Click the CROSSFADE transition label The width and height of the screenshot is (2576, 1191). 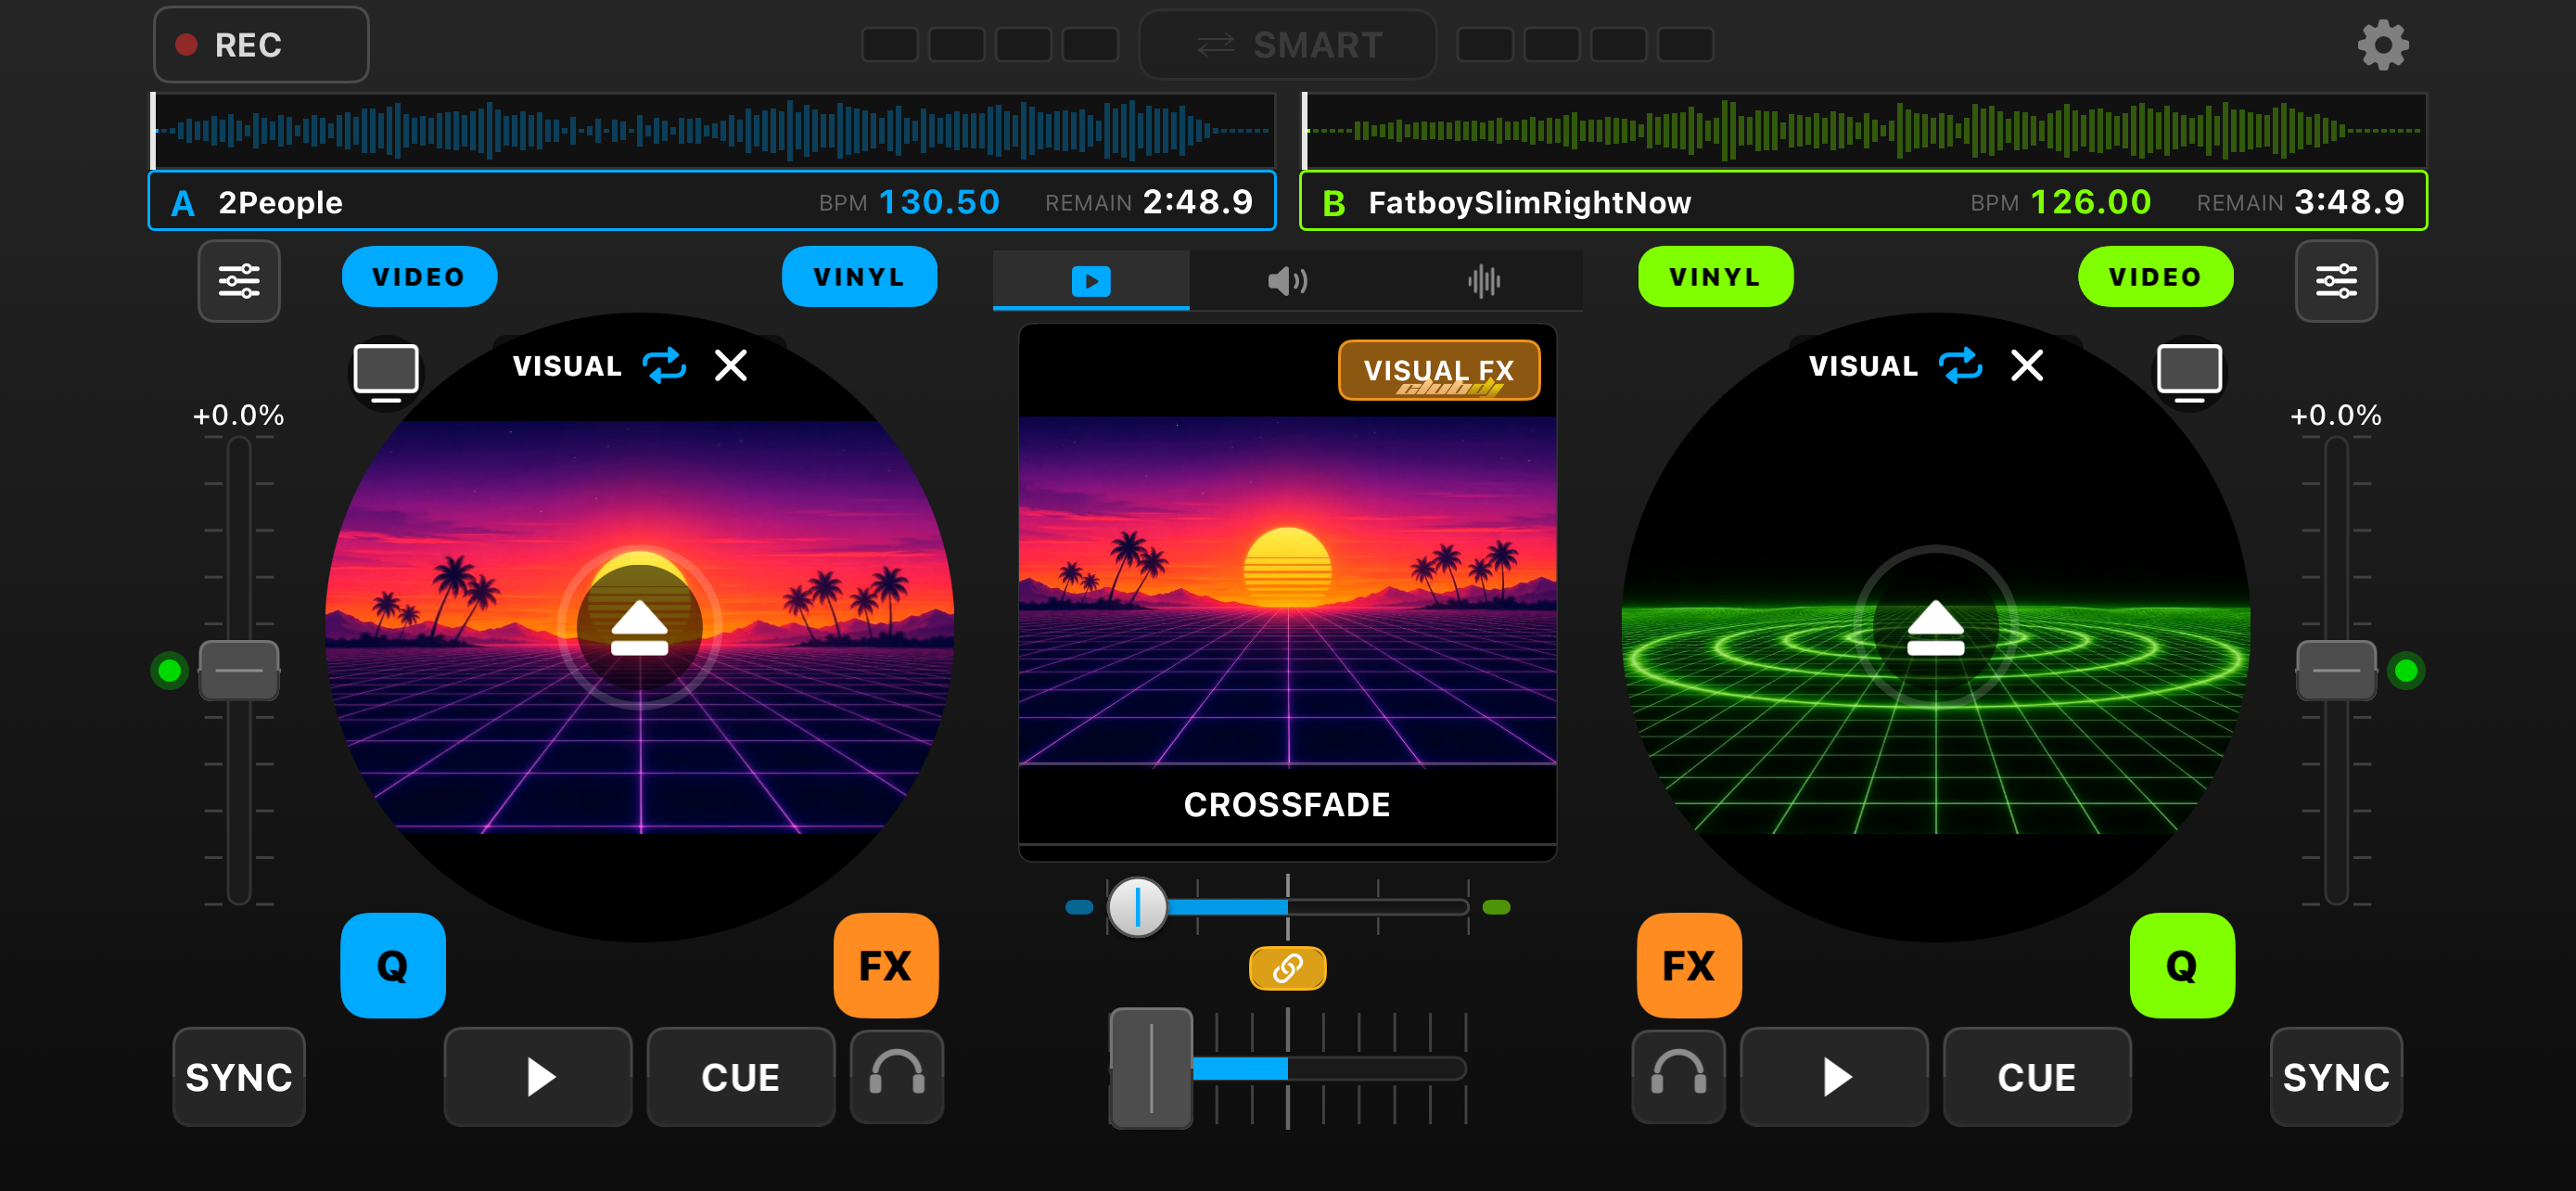1287,805
